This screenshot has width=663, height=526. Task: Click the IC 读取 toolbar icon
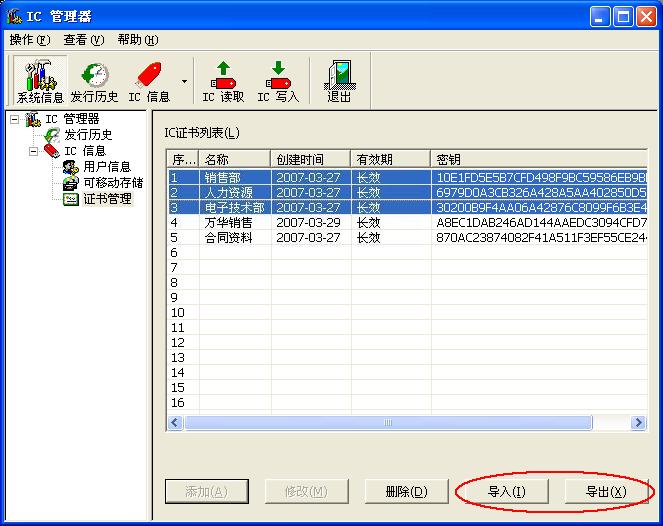(x=222, y=80)
